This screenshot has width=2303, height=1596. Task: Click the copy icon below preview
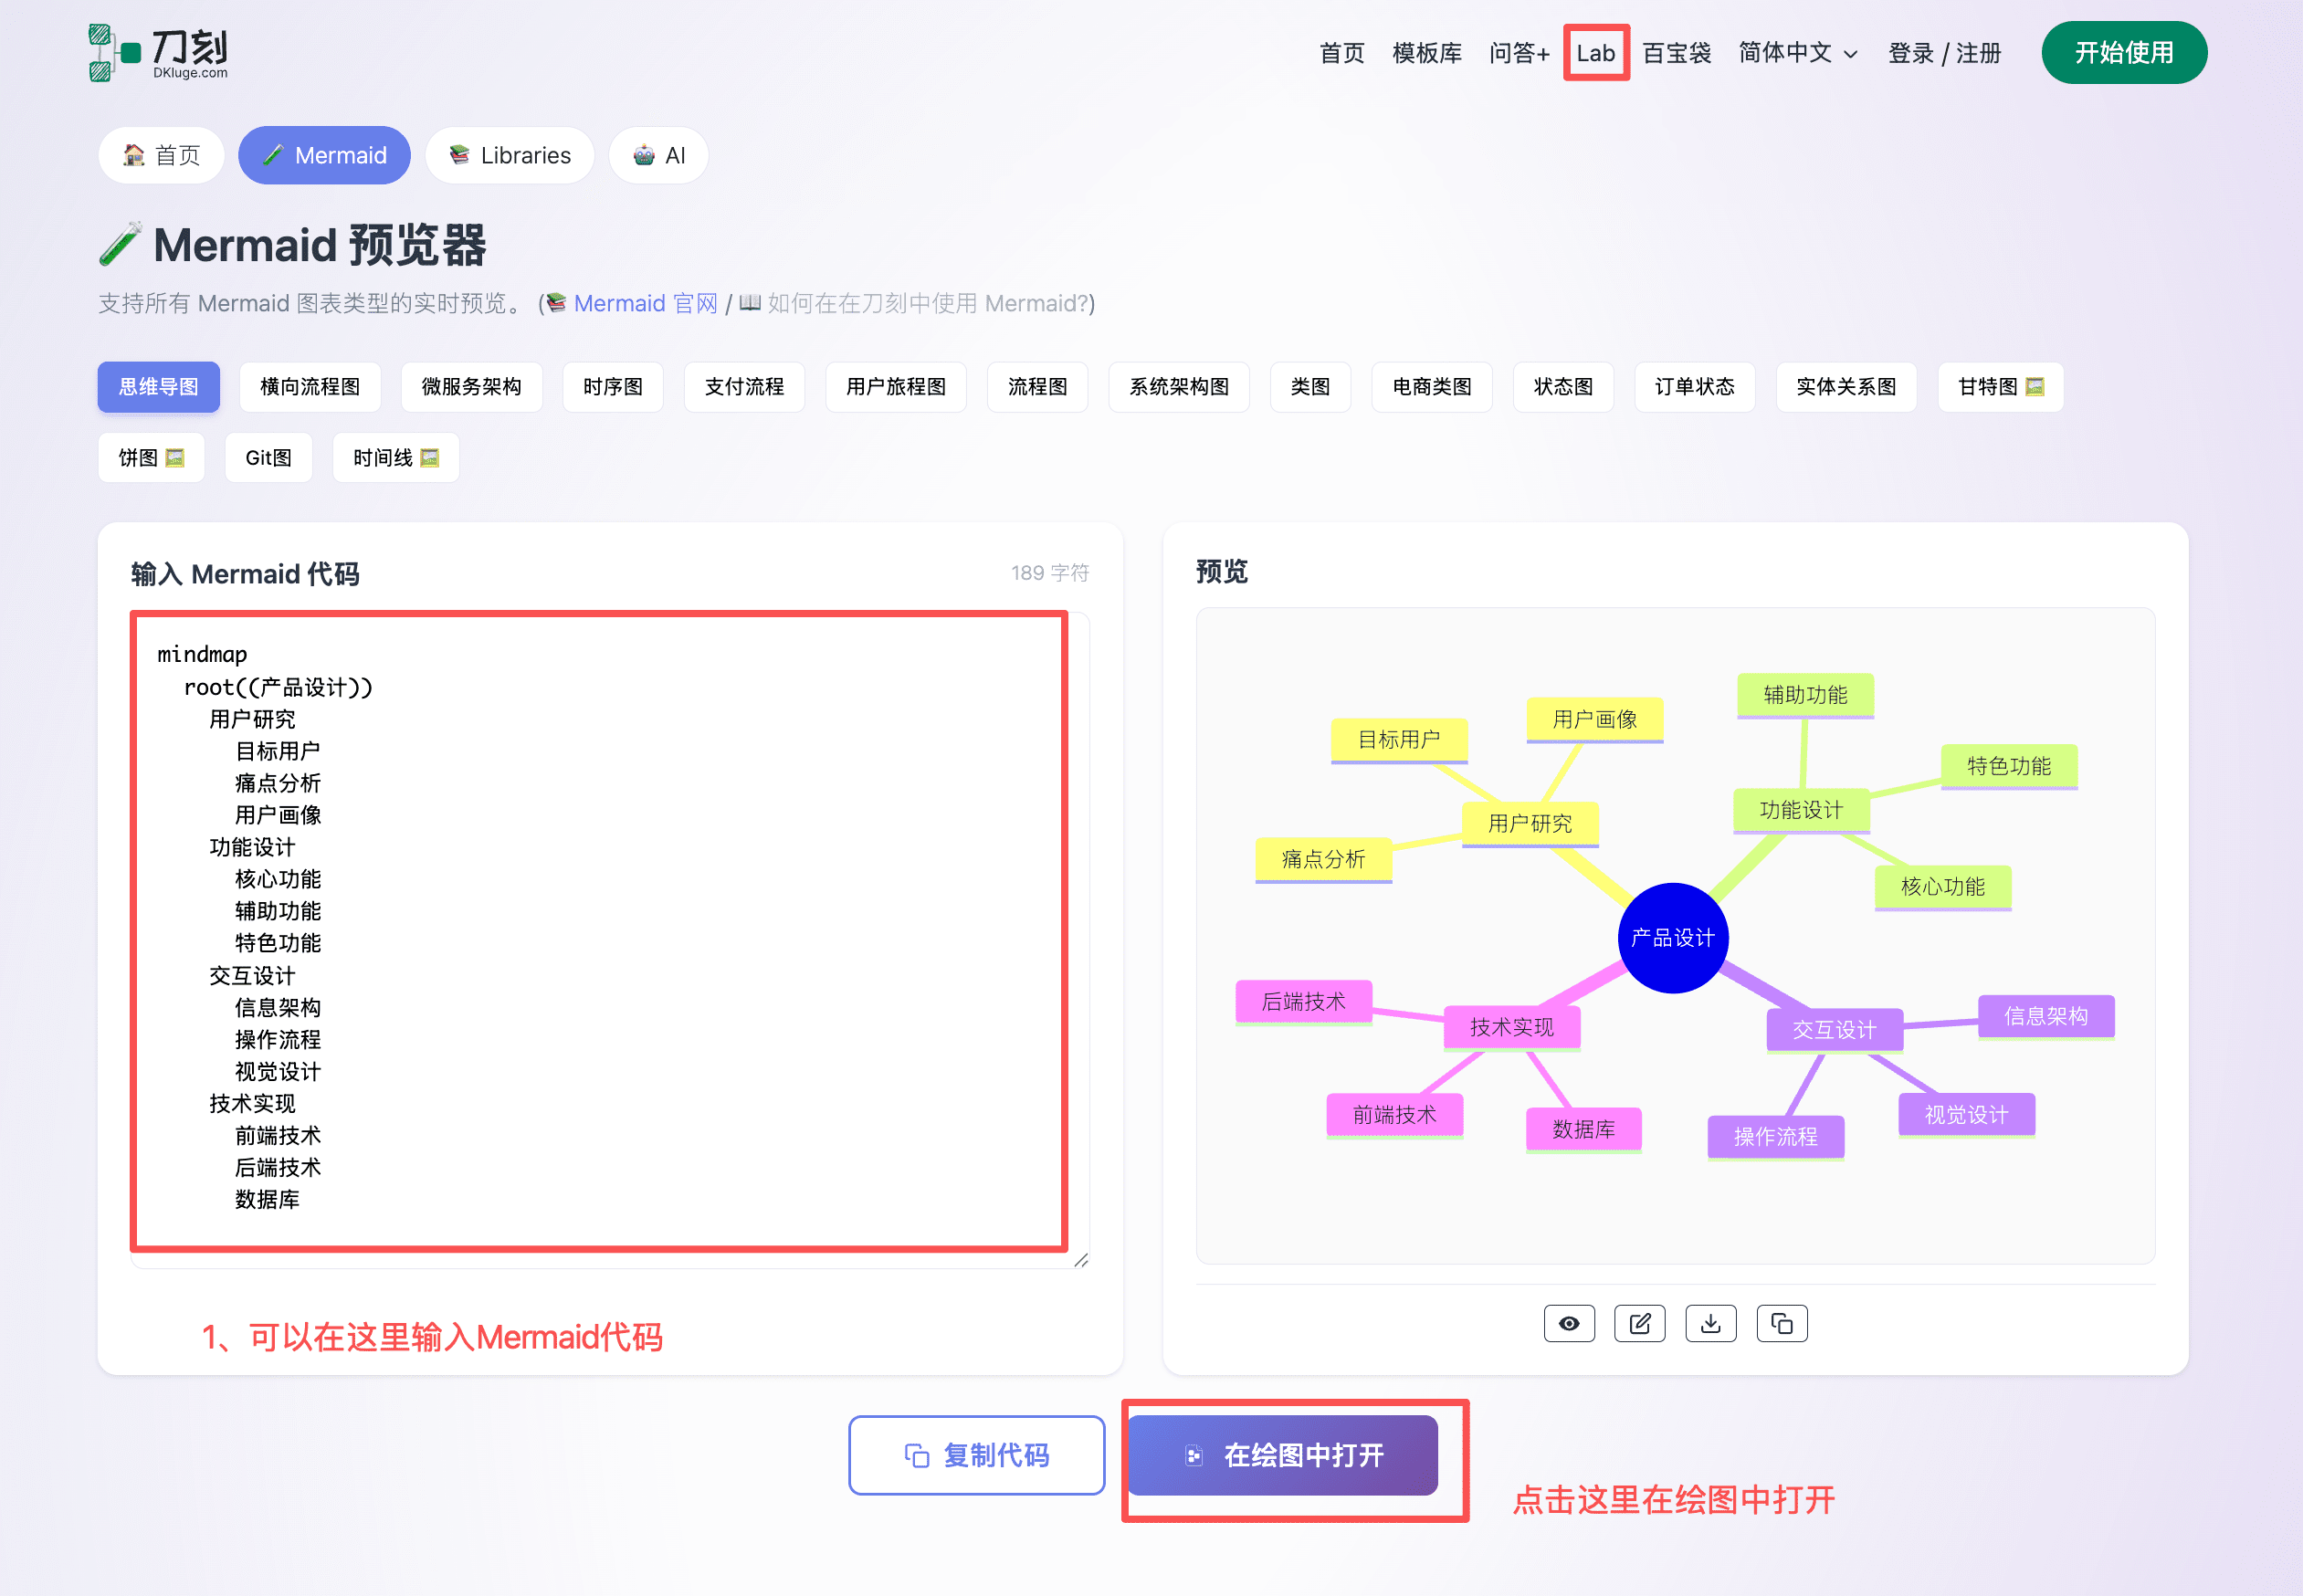(x=1782, y=1323)
